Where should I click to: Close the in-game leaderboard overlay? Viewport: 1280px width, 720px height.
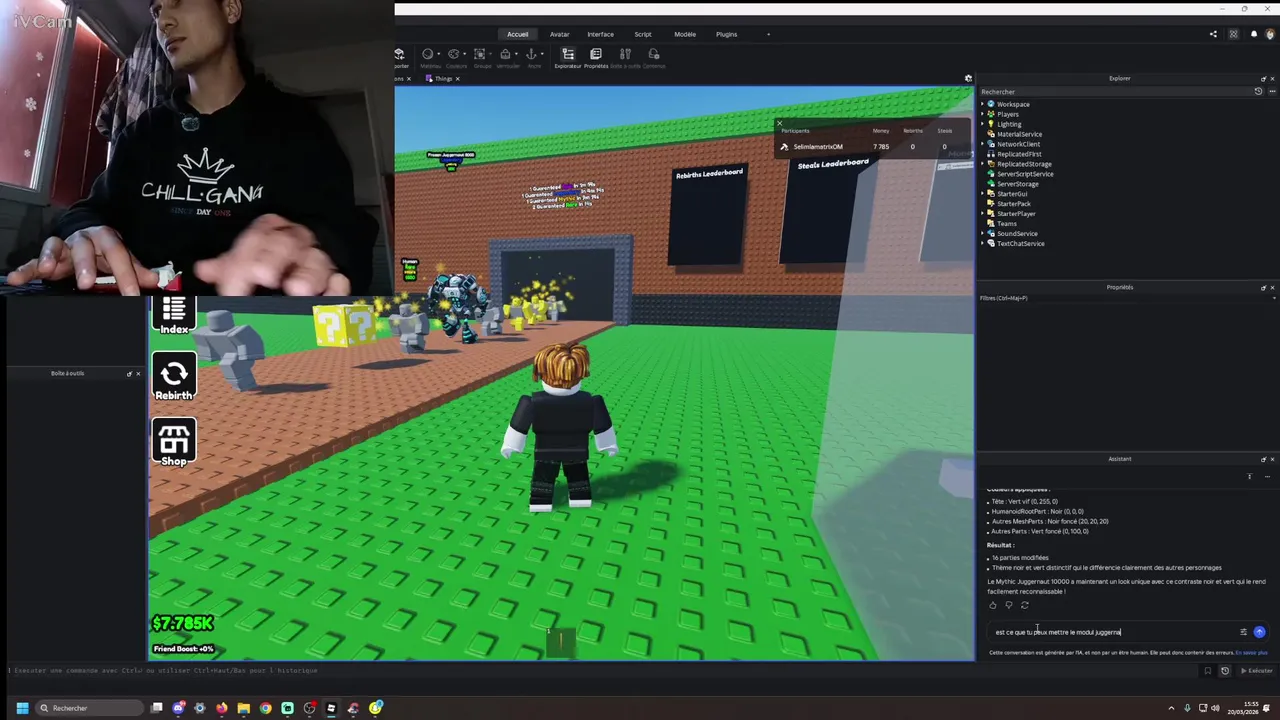point(779,124)
